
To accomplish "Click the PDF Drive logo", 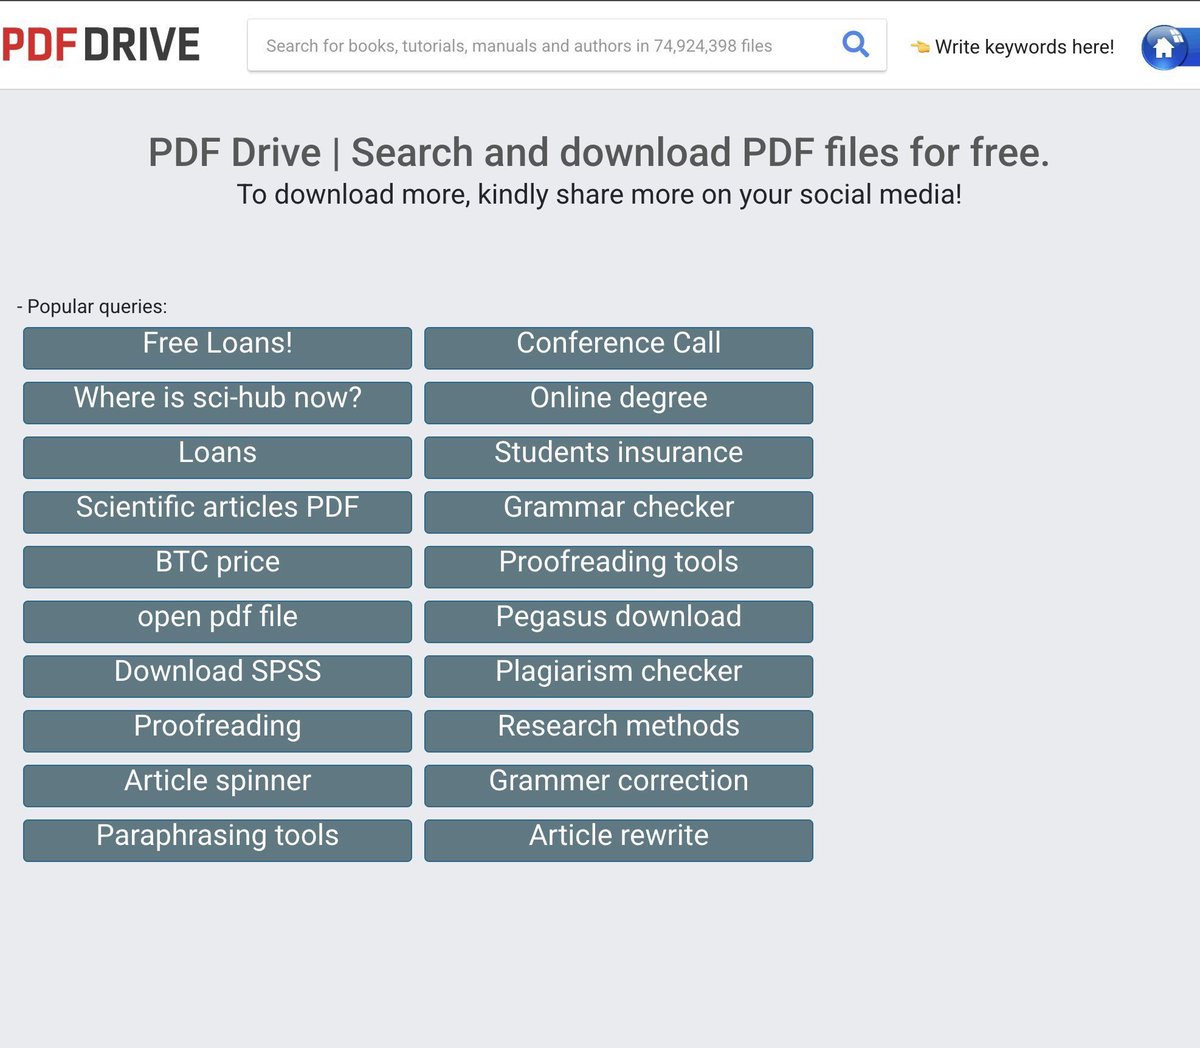I will 100,45.
